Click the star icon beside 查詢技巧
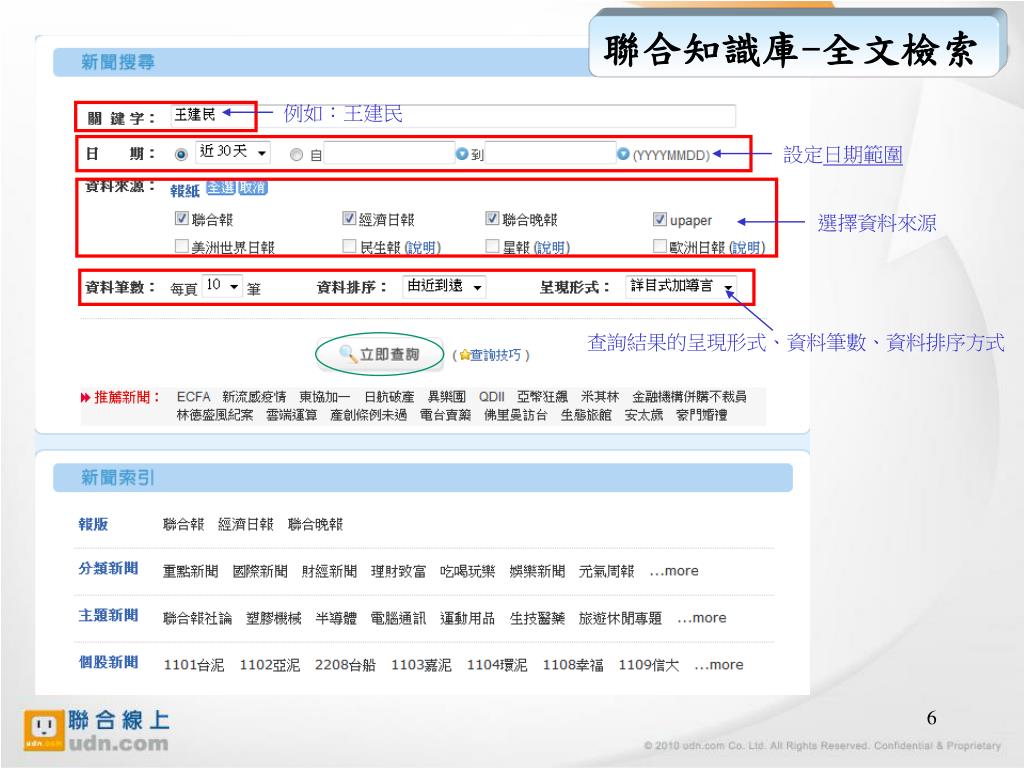This screenshot has height=768, width=1024. pos(464,355)
